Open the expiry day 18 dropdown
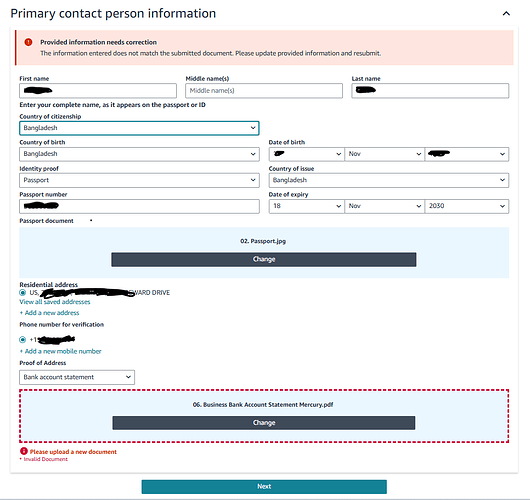Image resolution: width=530 pixels, height=500 pixels. click(x=307, y=206)
